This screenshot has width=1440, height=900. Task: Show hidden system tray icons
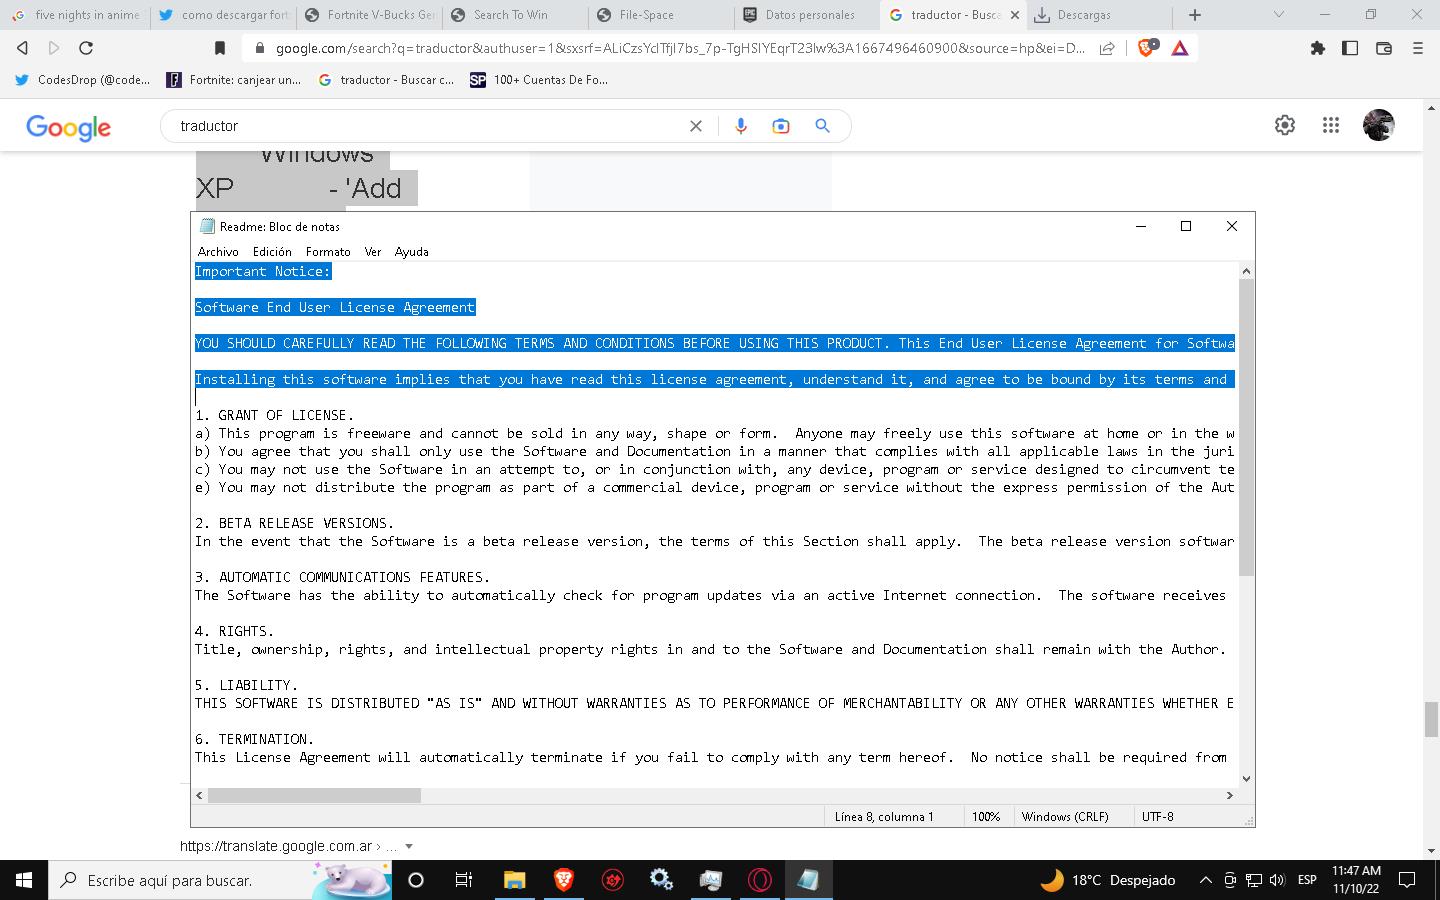[x=1205, y=880]
